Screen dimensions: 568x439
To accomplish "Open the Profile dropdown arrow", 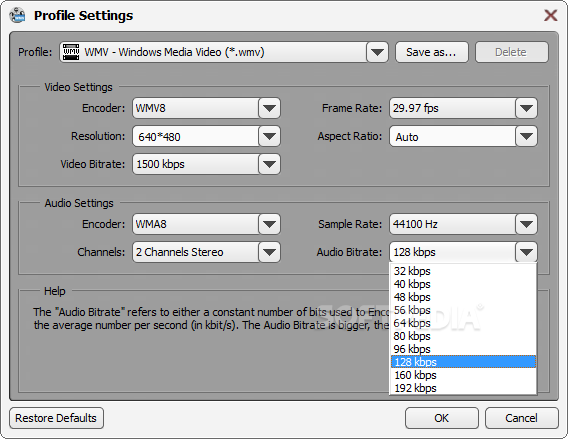I will pos(377,52).
